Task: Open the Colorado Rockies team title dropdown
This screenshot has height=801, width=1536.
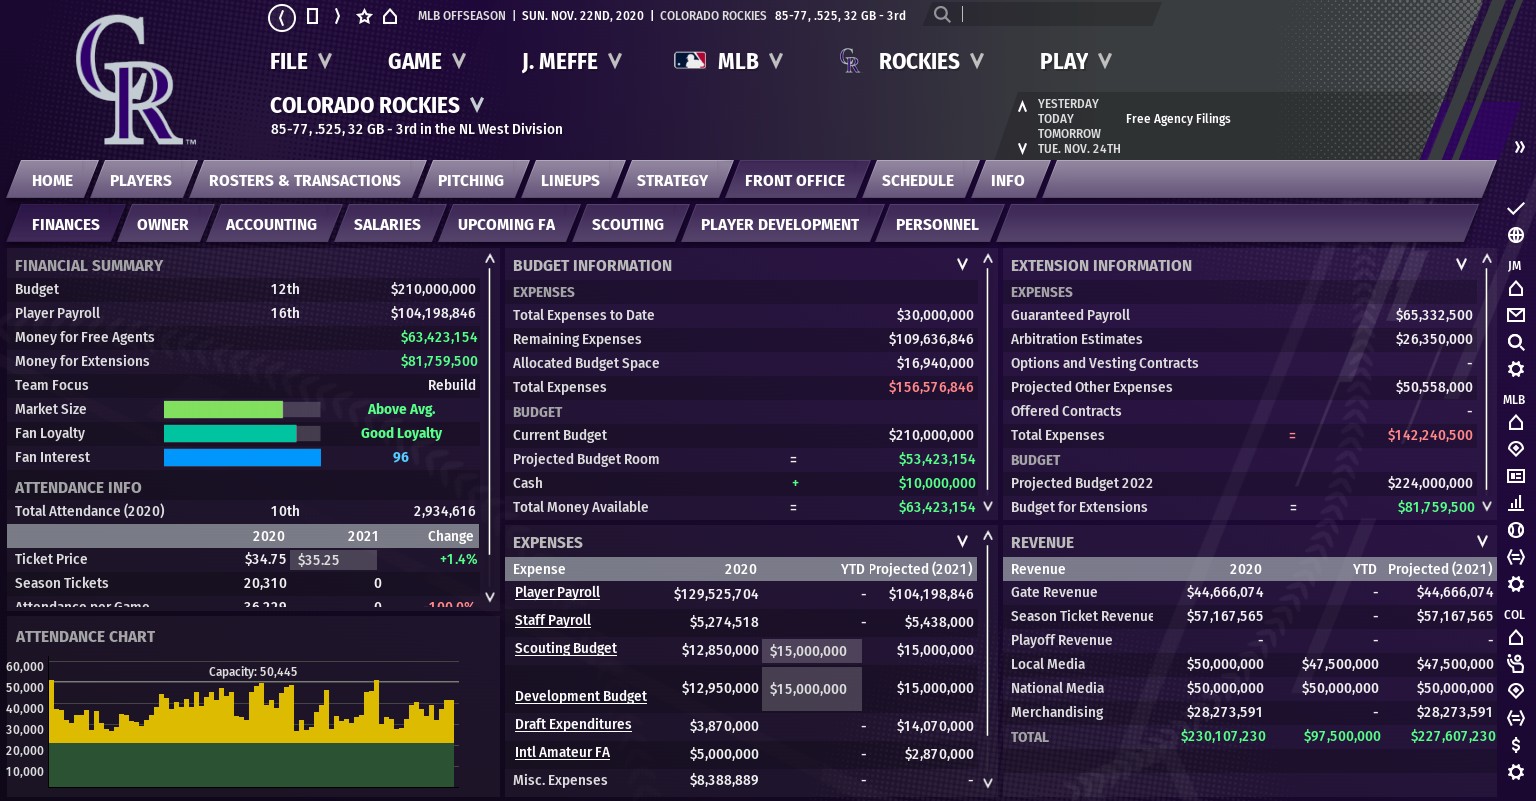Action: click(477, 105)
